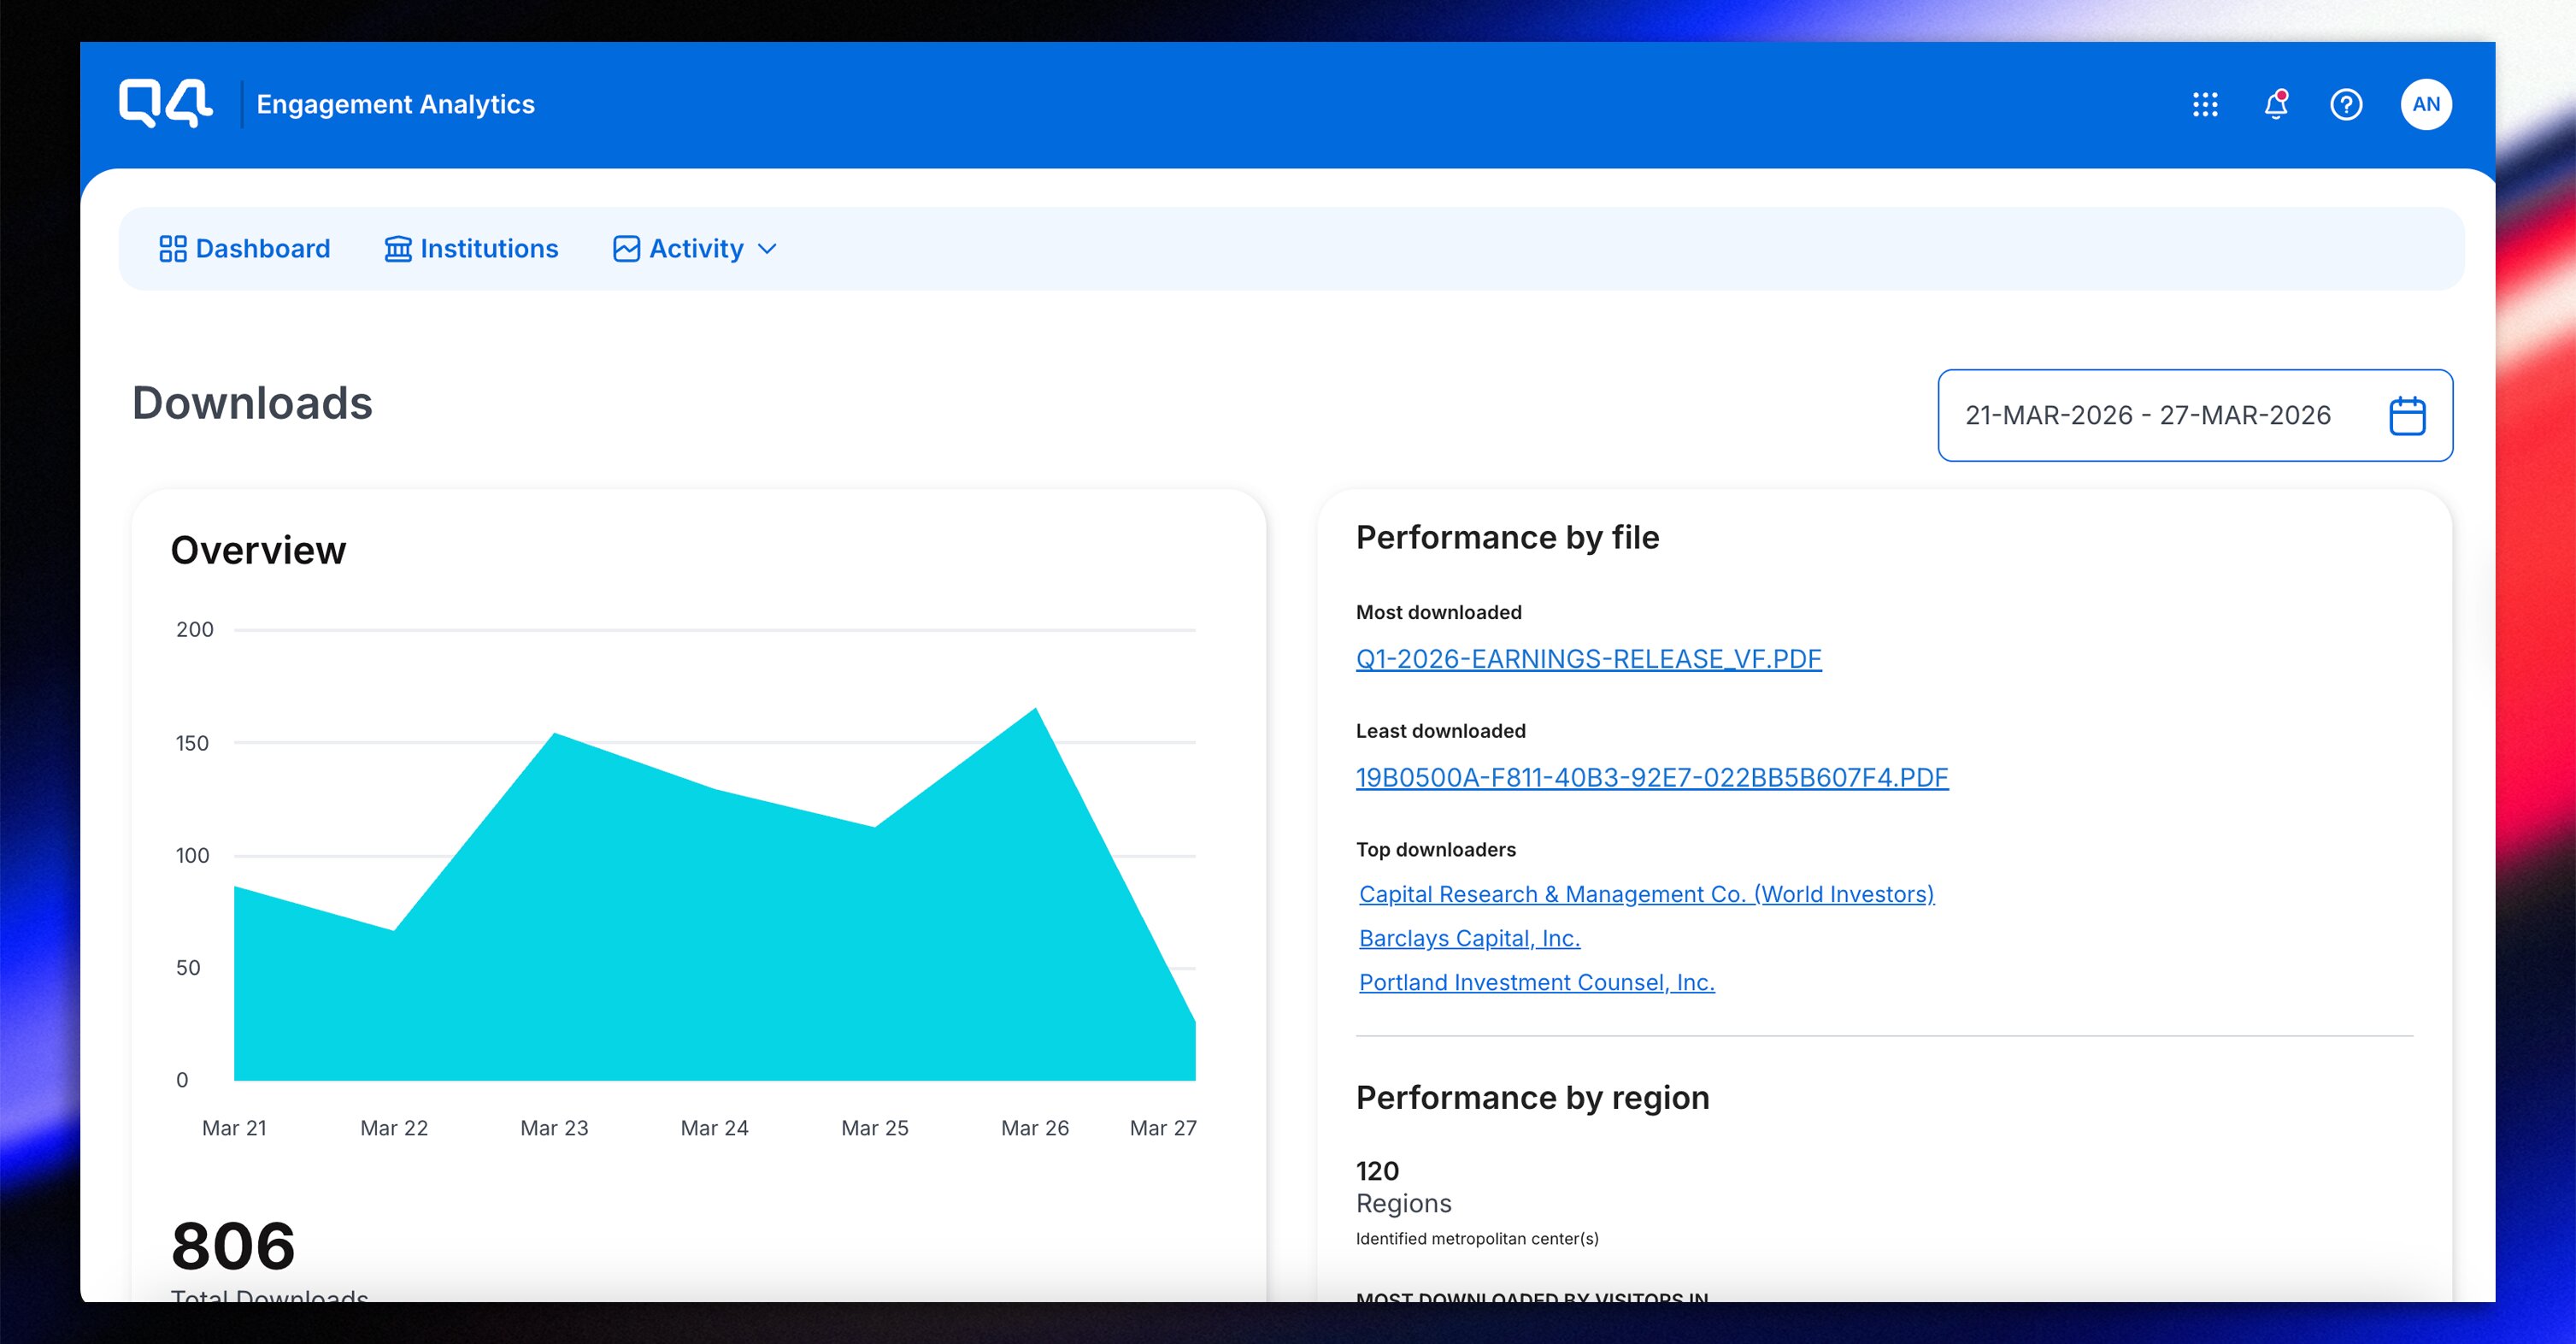Open Portland Investment Counsel, Inc. link
2576x1344 pixels.
pos(1536,982)
